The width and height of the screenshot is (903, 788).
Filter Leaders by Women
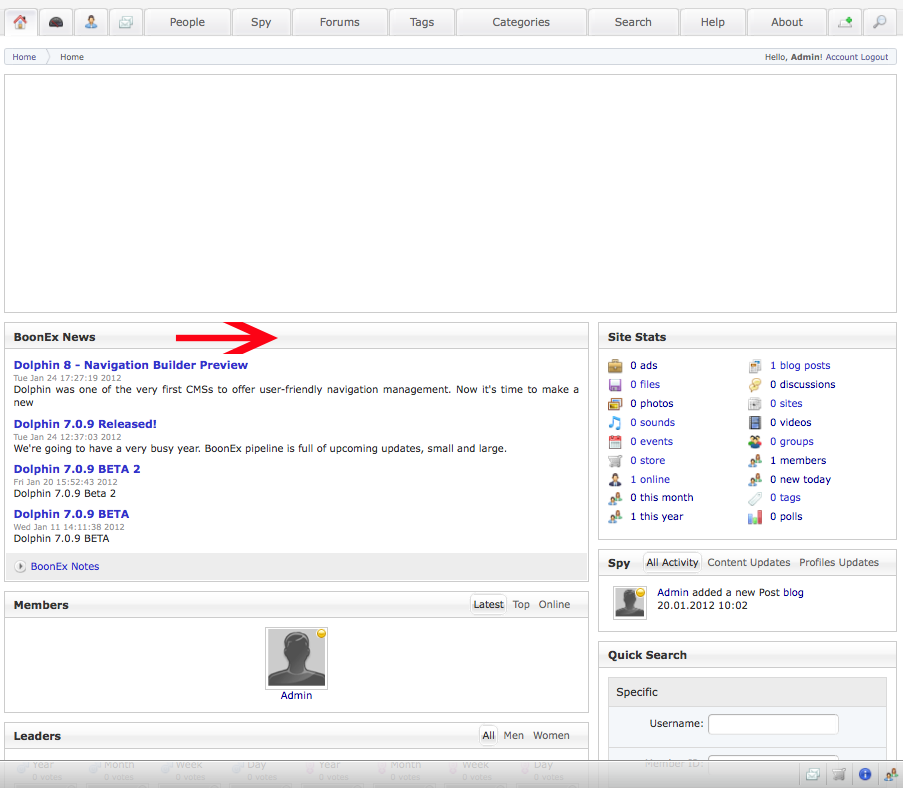click(551, 735)
